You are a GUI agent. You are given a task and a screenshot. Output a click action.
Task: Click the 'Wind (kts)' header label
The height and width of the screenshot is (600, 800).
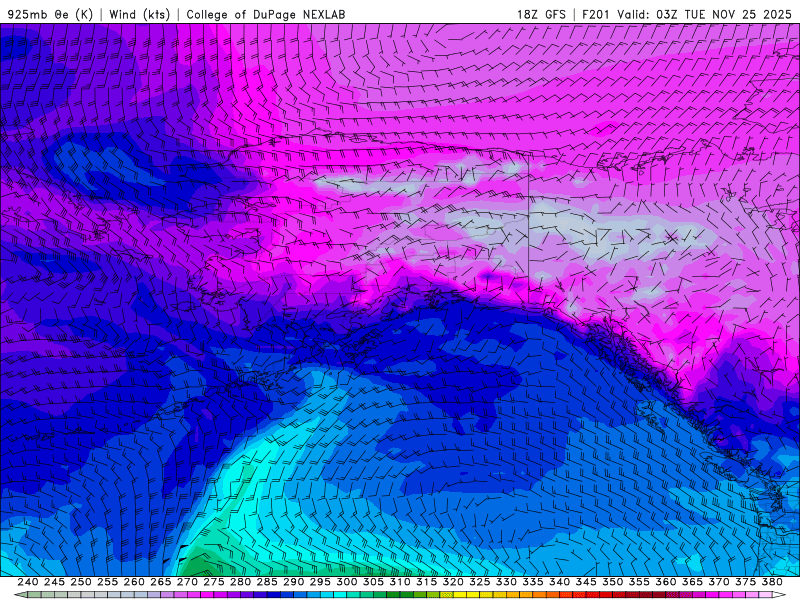(139, 14)
